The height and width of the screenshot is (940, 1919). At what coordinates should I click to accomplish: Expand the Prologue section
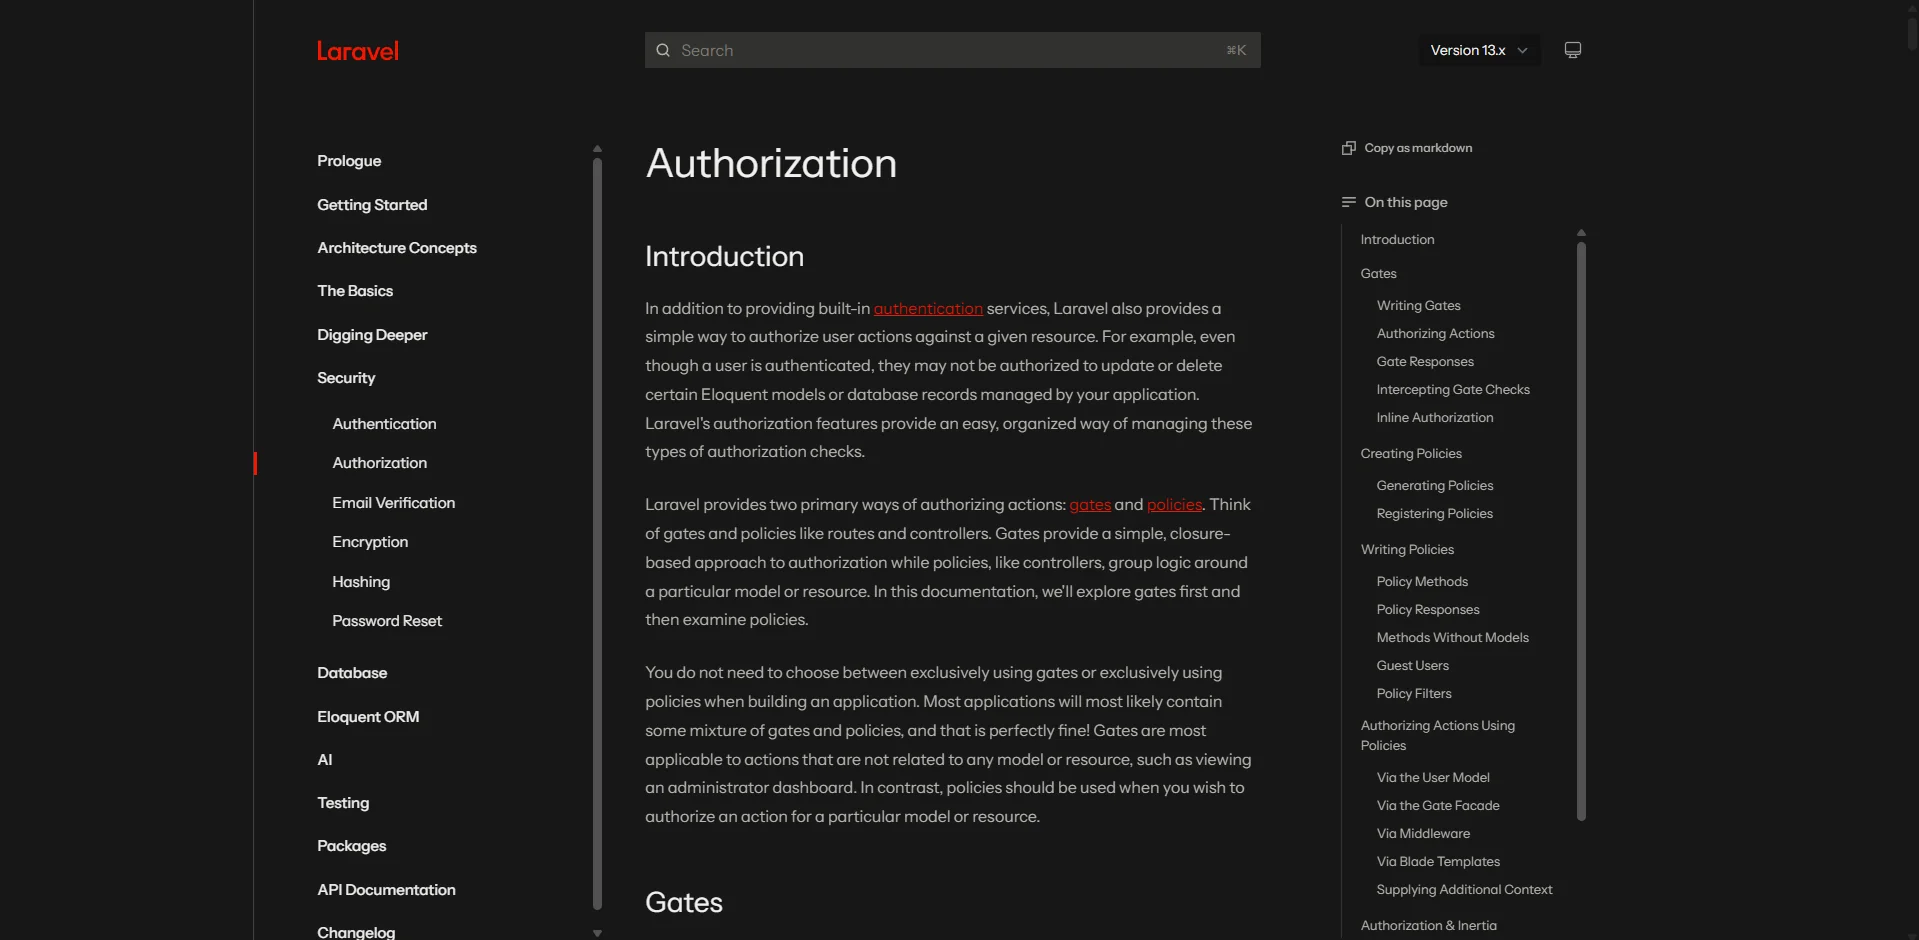pos(349,161)
